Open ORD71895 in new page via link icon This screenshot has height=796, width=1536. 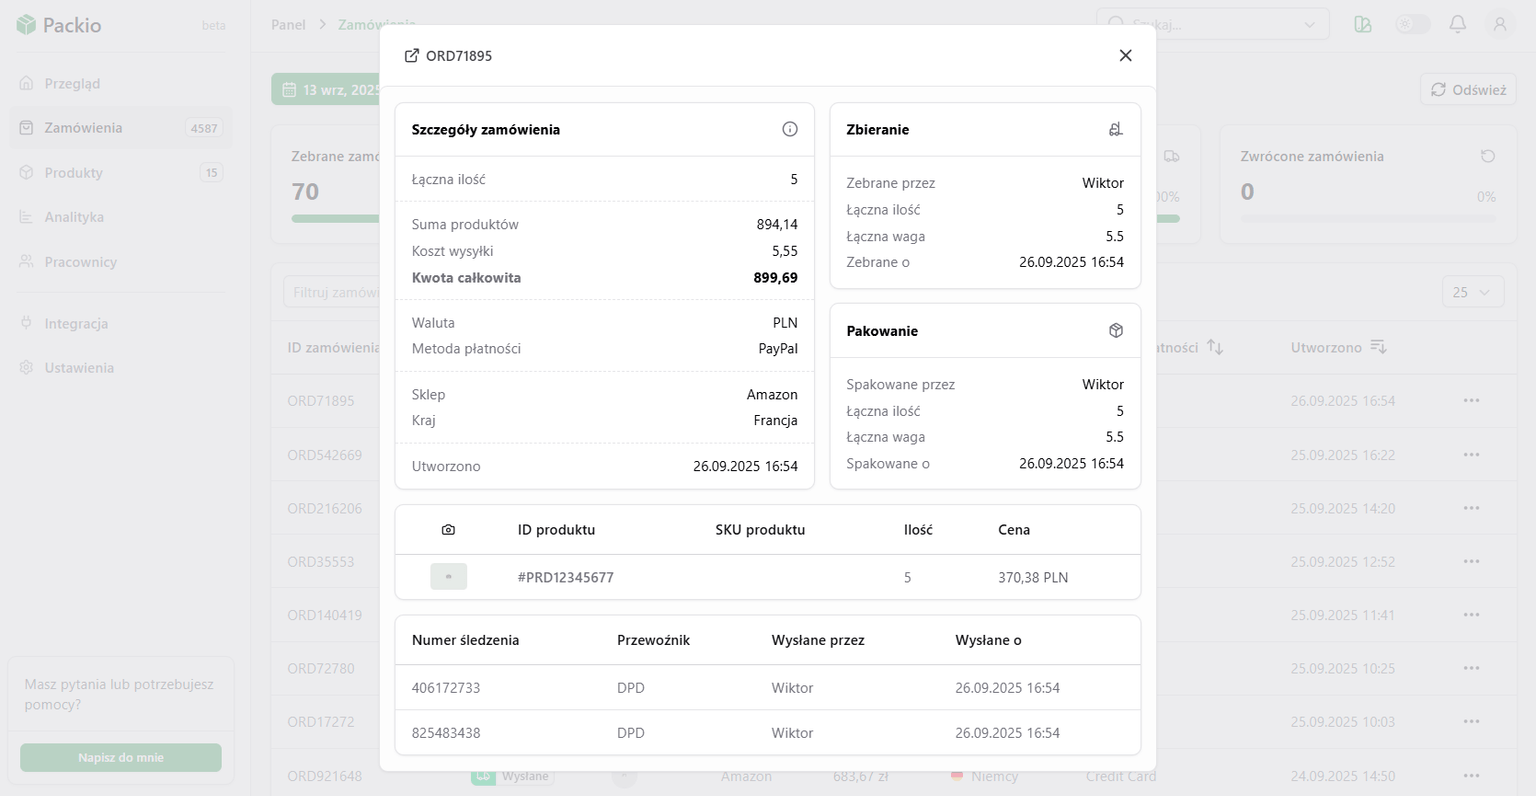pyautogui.click(x=411, y=56)
